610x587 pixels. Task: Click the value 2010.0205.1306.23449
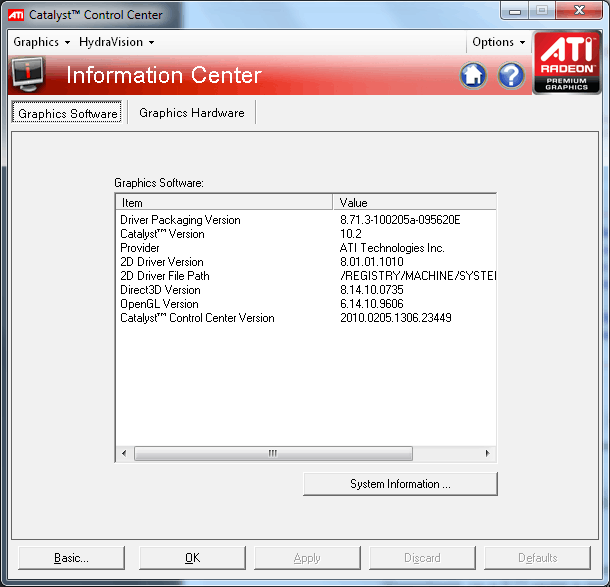click(x=396, y=318)
